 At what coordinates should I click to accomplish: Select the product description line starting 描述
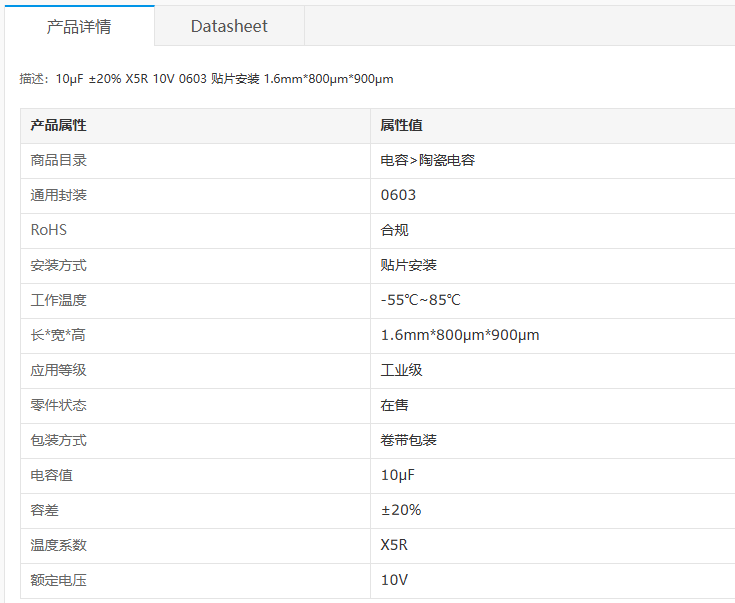[206, 79]
